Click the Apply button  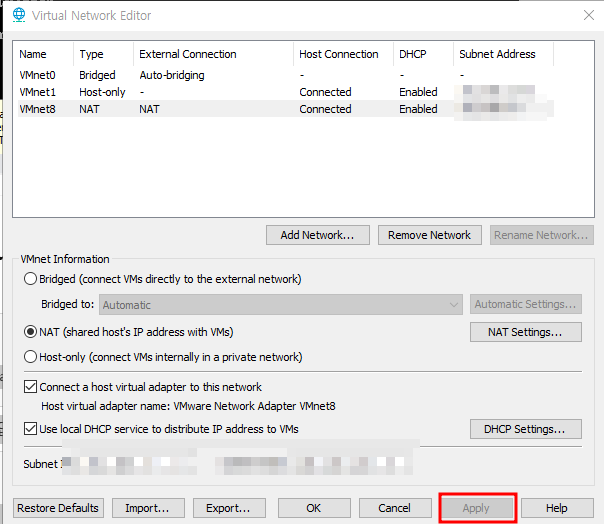click(477, 508)
